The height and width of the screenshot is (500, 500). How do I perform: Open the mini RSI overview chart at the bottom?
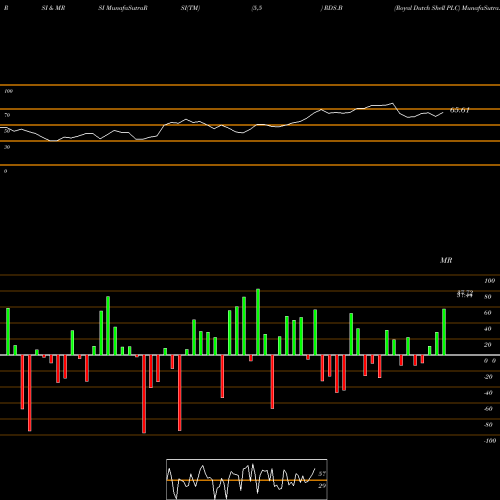point(247,479)
